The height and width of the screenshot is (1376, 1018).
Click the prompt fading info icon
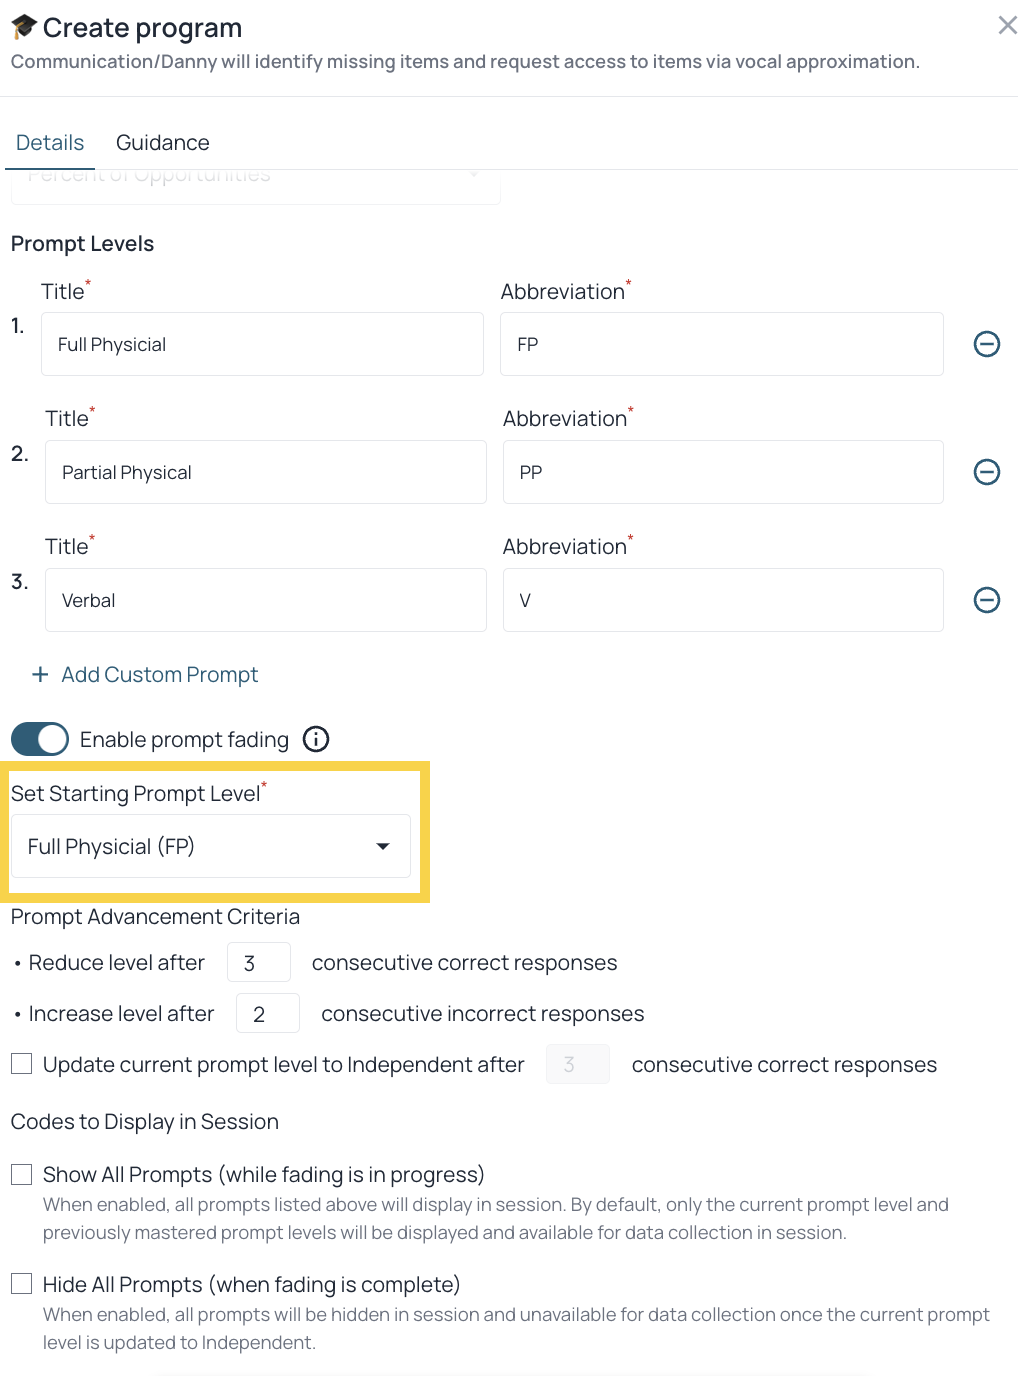[316, 739]
